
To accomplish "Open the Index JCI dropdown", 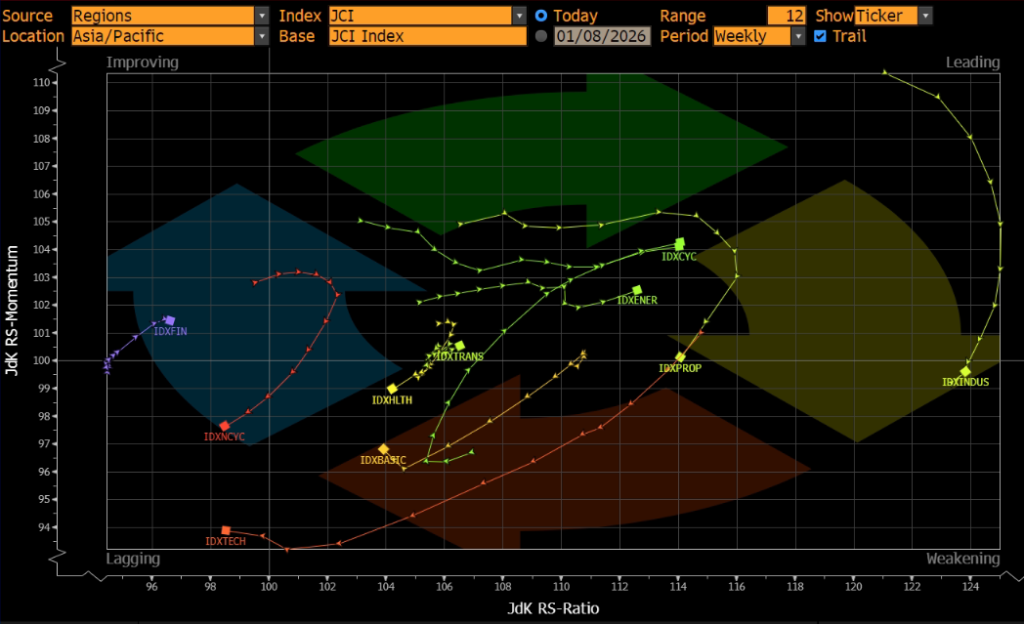I will click(x=519, y=16).
